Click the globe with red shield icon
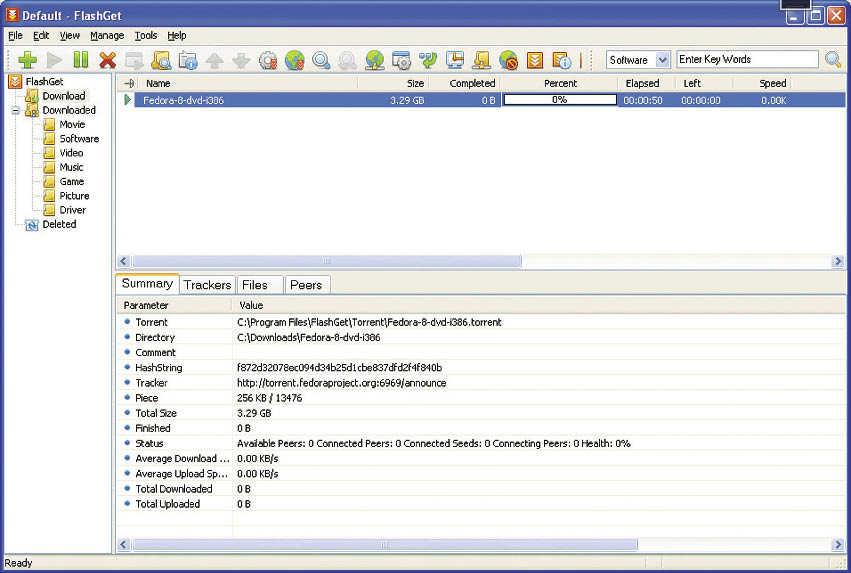 295,60
